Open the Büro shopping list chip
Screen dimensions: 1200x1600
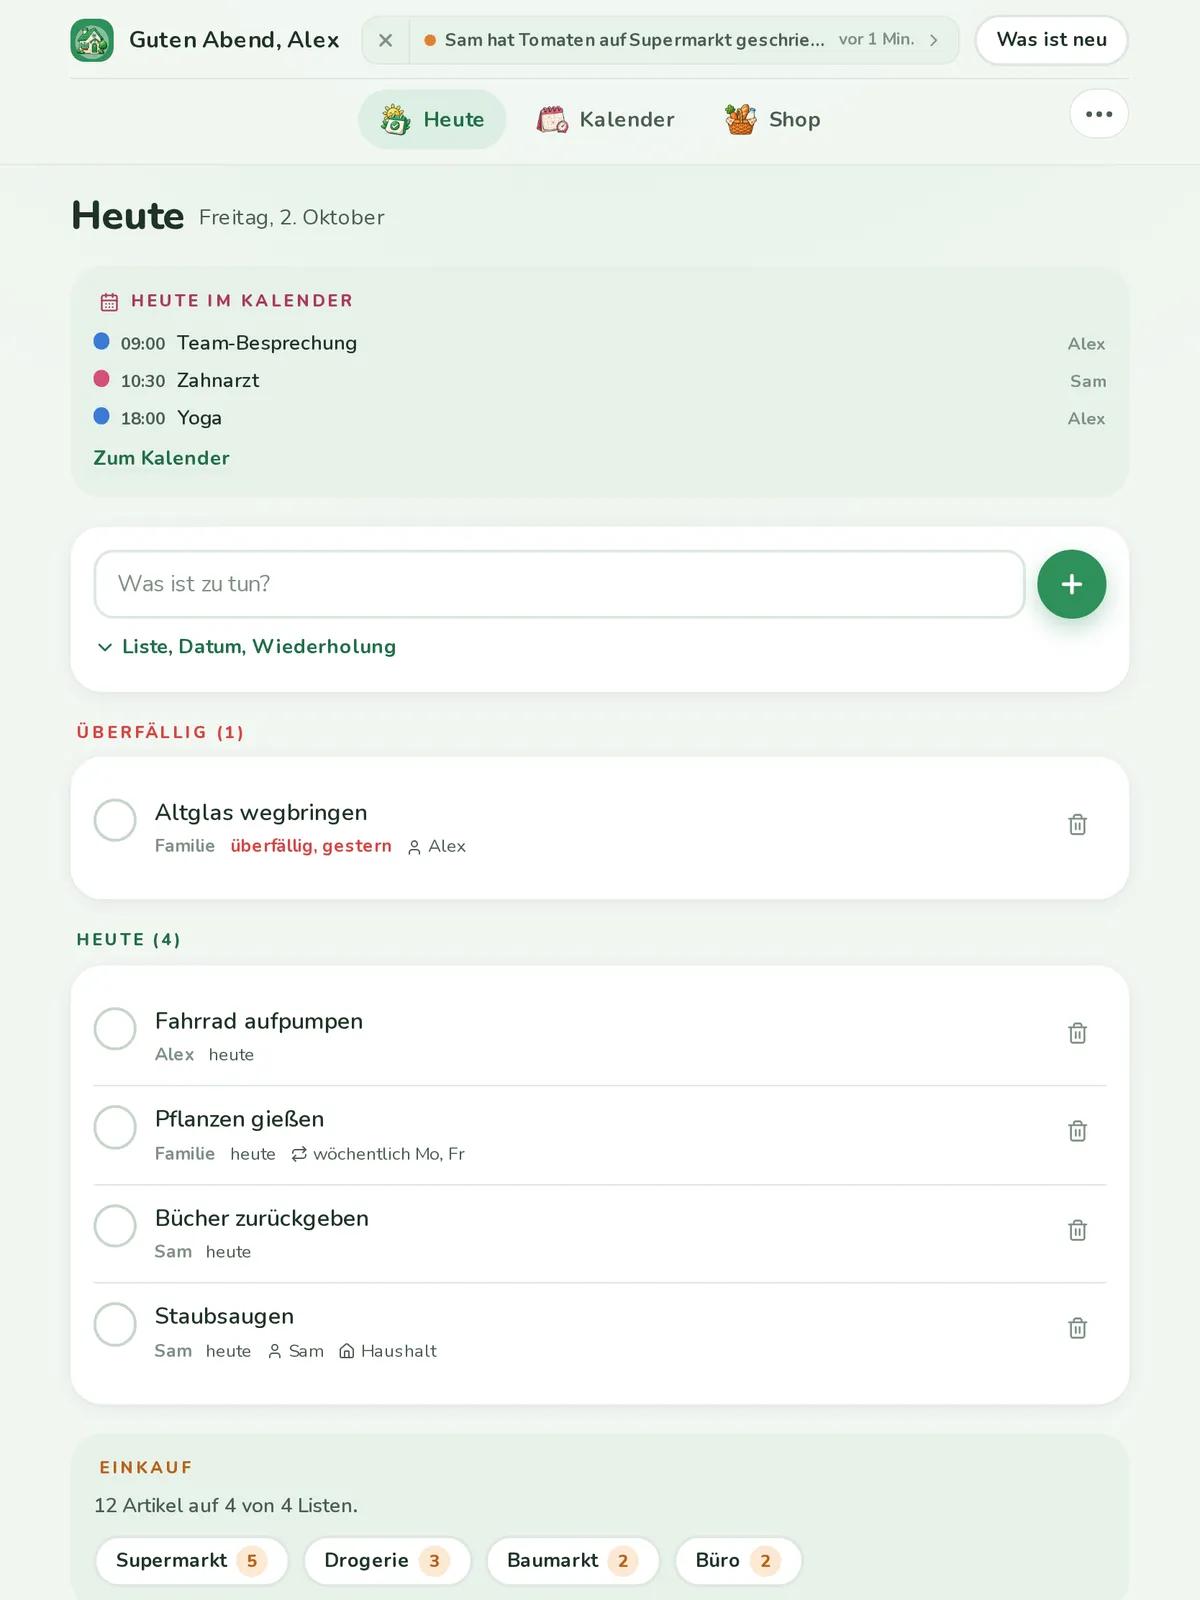739,1561
